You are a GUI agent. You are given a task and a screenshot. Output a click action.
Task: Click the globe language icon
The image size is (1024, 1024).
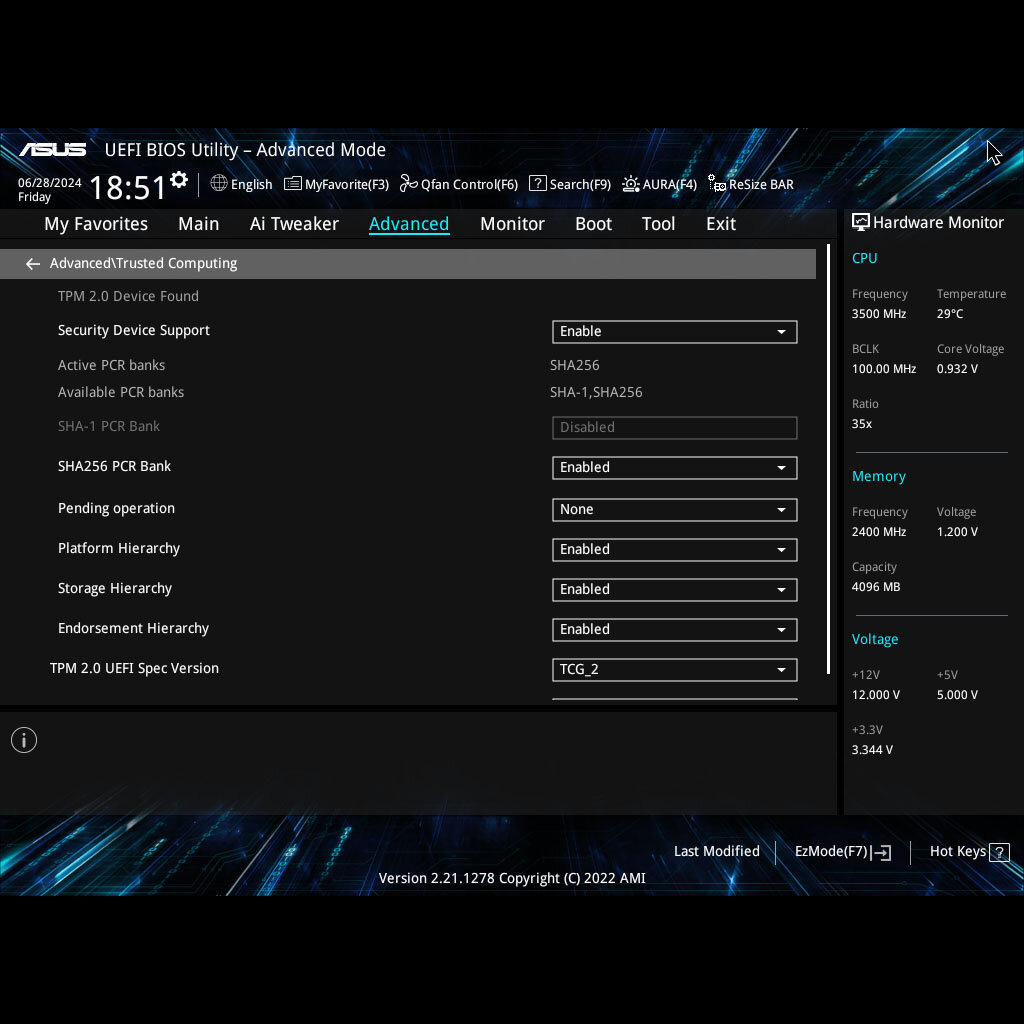click(x=219, y=184)
